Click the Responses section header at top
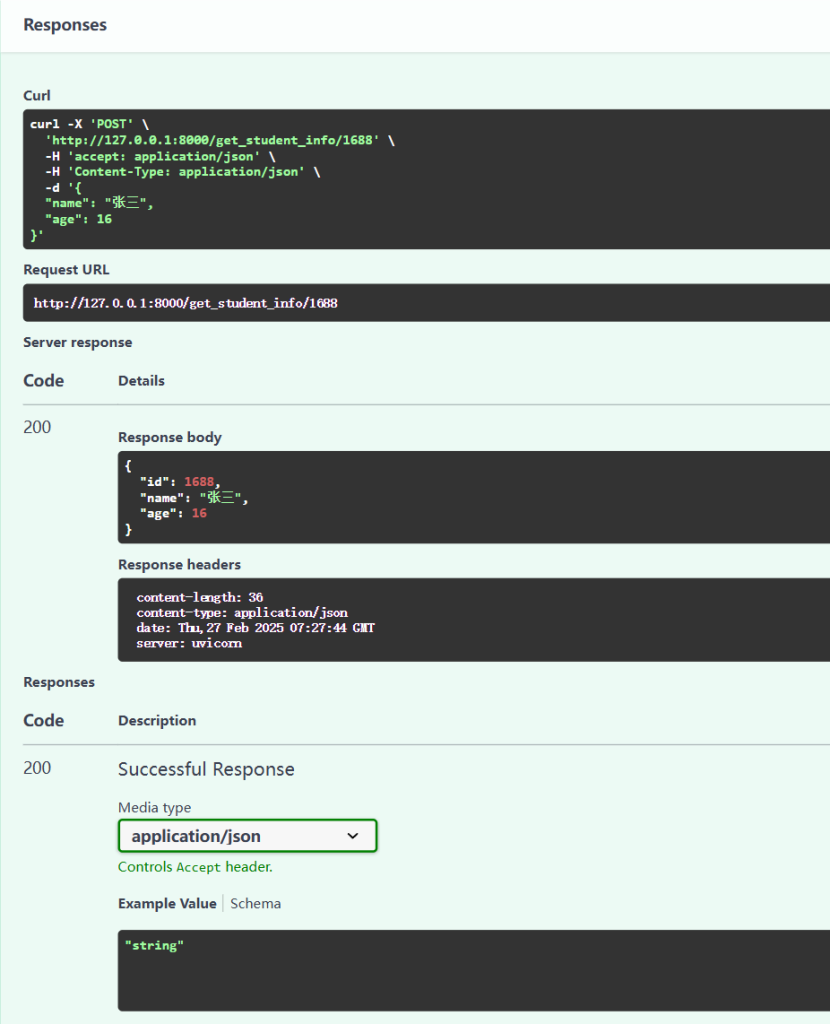Screen dimensions: 830x1024 (x=65, y=25)
